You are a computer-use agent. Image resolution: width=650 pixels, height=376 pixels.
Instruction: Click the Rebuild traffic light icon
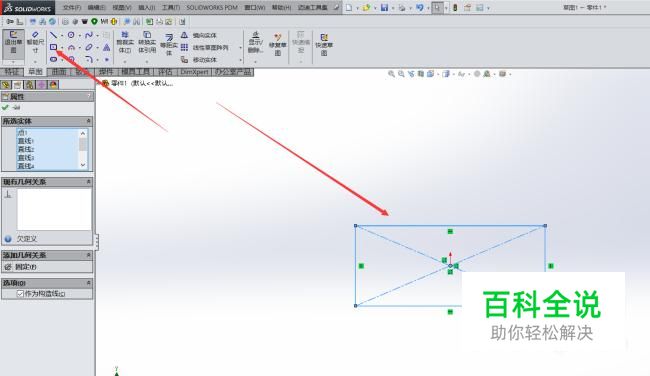click(455, 7)
